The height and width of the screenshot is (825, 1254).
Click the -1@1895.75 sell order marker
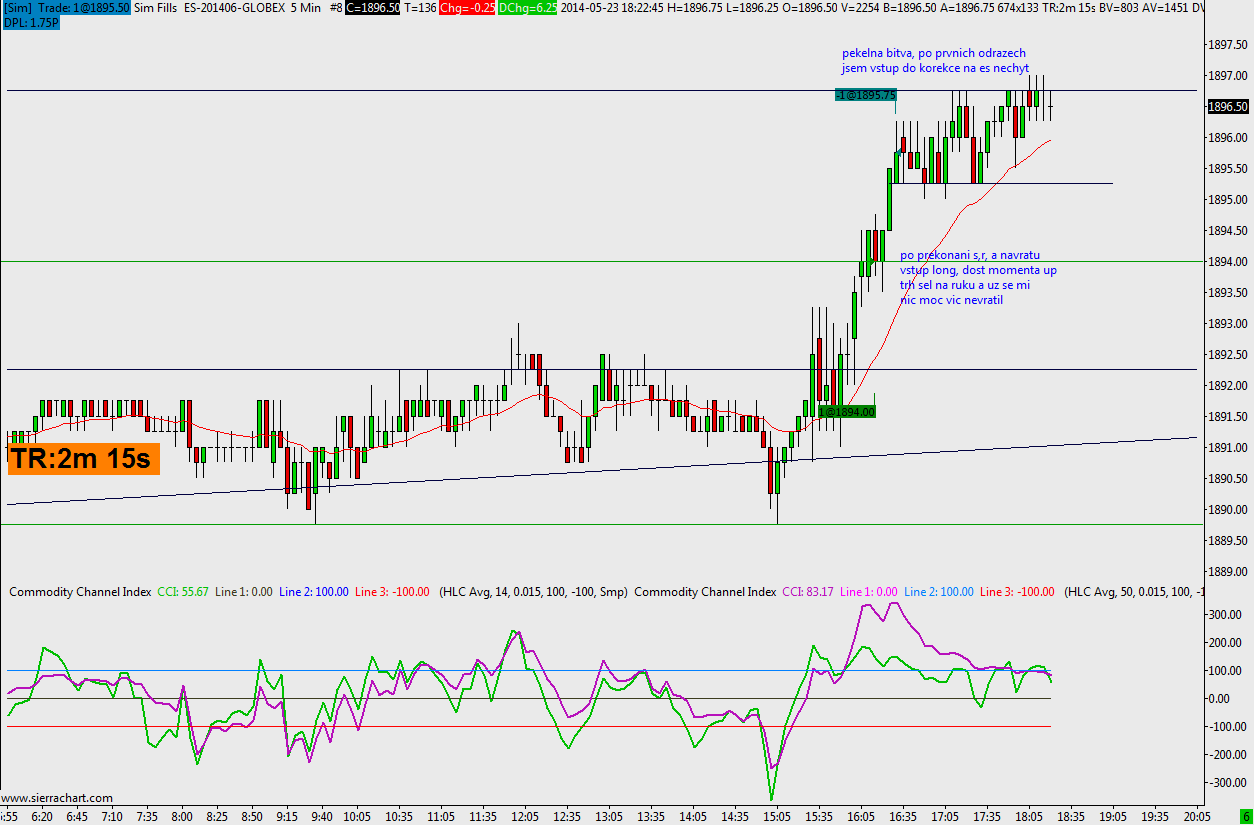click(865, 94)
